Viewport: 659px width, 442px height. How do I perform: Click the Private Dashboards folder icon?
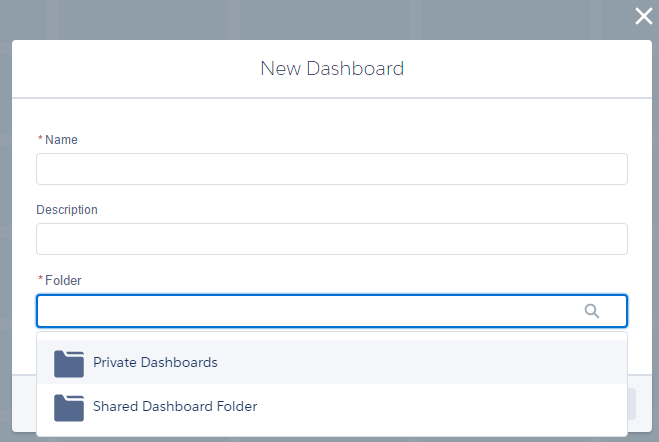tap(69, 363)
